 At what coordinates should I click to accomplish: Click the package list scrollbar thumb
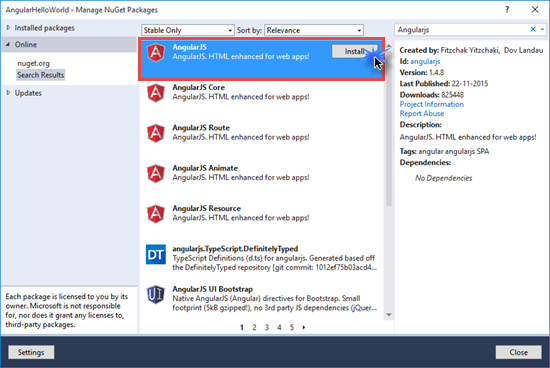pyautogui.click(x=389, y=128)
